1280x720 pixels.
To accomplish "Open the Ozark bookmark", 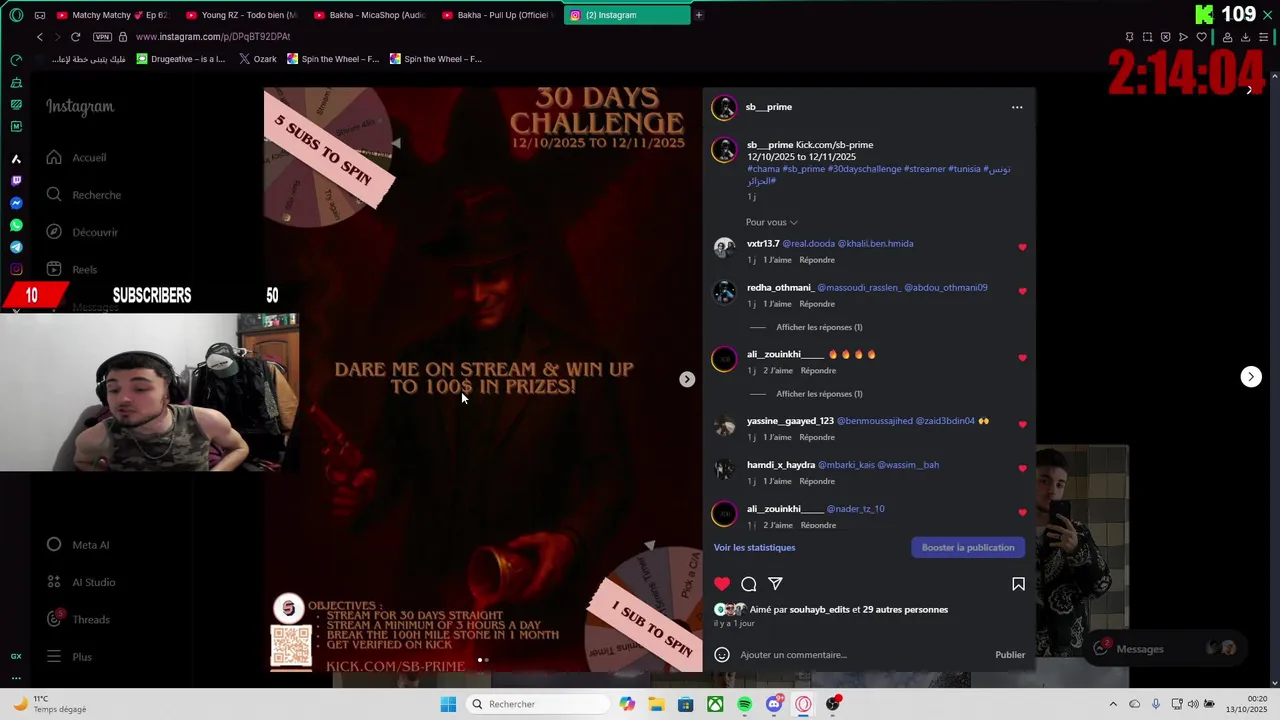I will (x=258, y=59).
